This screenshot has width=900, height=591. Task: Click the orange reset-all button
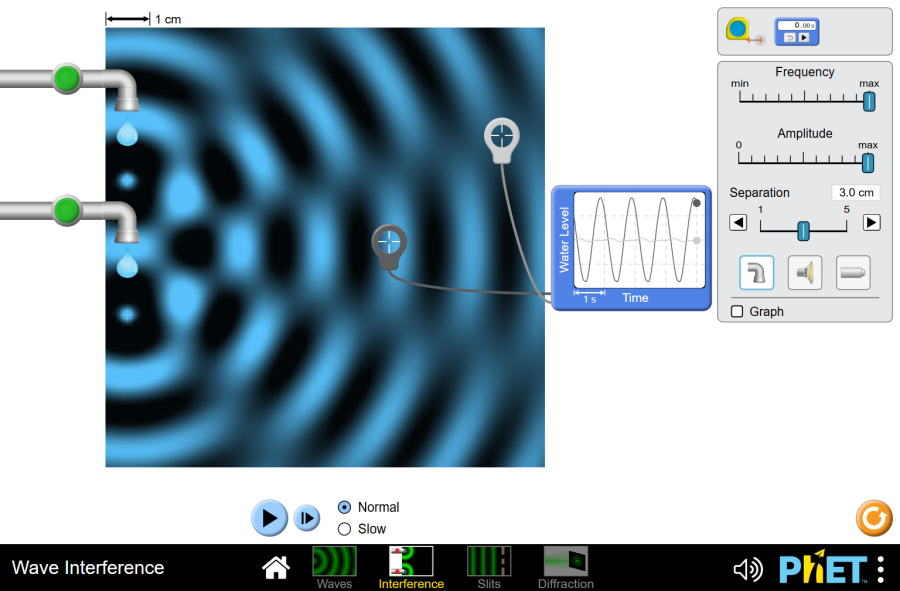[x=873, y=518]
